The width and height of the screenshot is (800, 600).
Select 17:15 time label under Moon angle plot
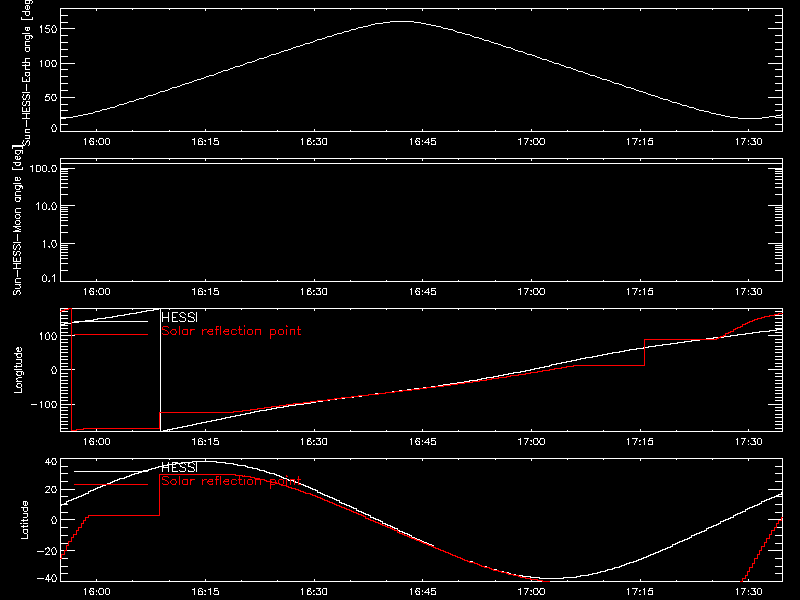tap(640, 292)
